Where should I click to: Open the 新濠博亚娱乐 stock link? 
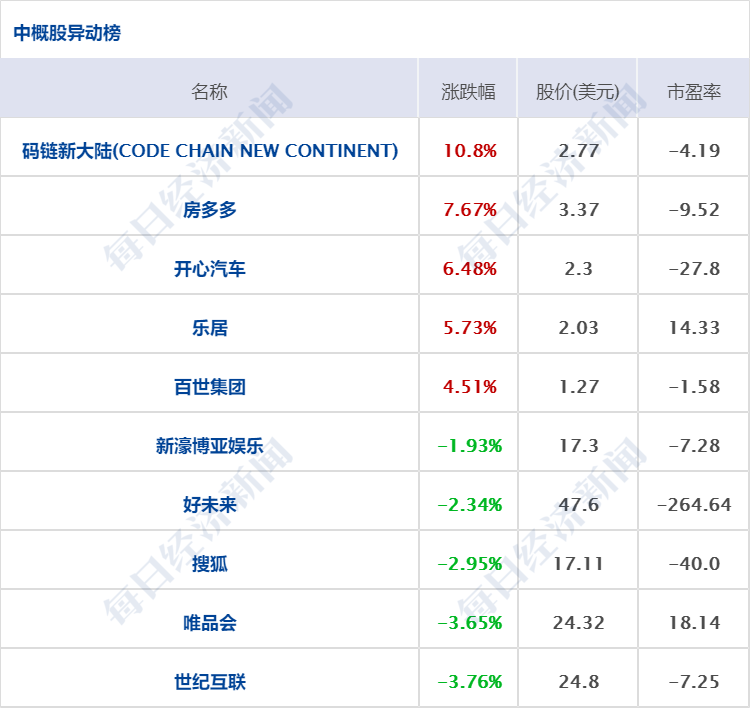point(210,446)
